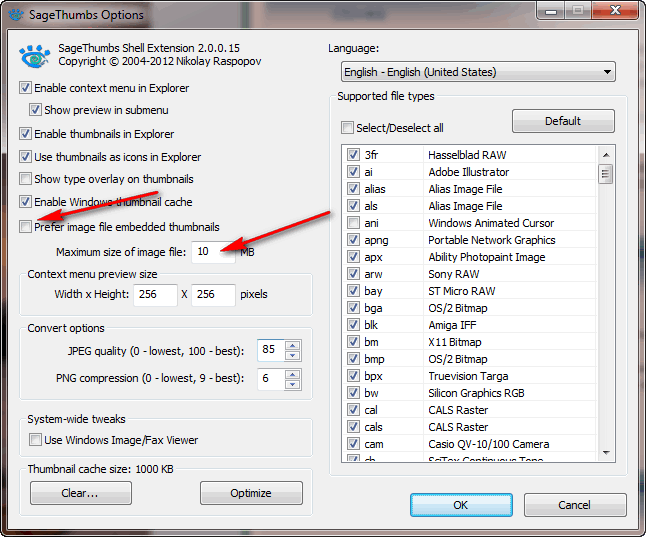
Task: Enable Use Windows Image/Fax Viewer
Action: coord(35,440)
